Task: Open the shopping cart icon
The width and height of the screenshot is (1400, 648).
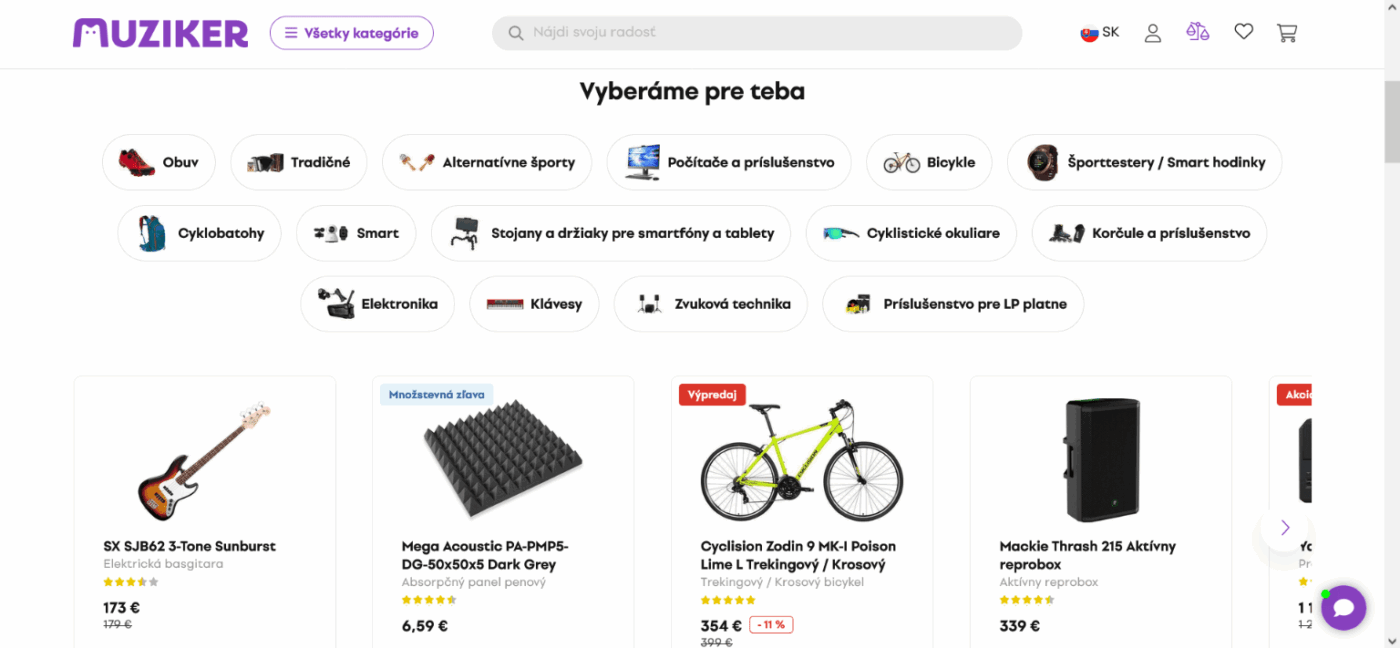Action: coord(1287,32)
